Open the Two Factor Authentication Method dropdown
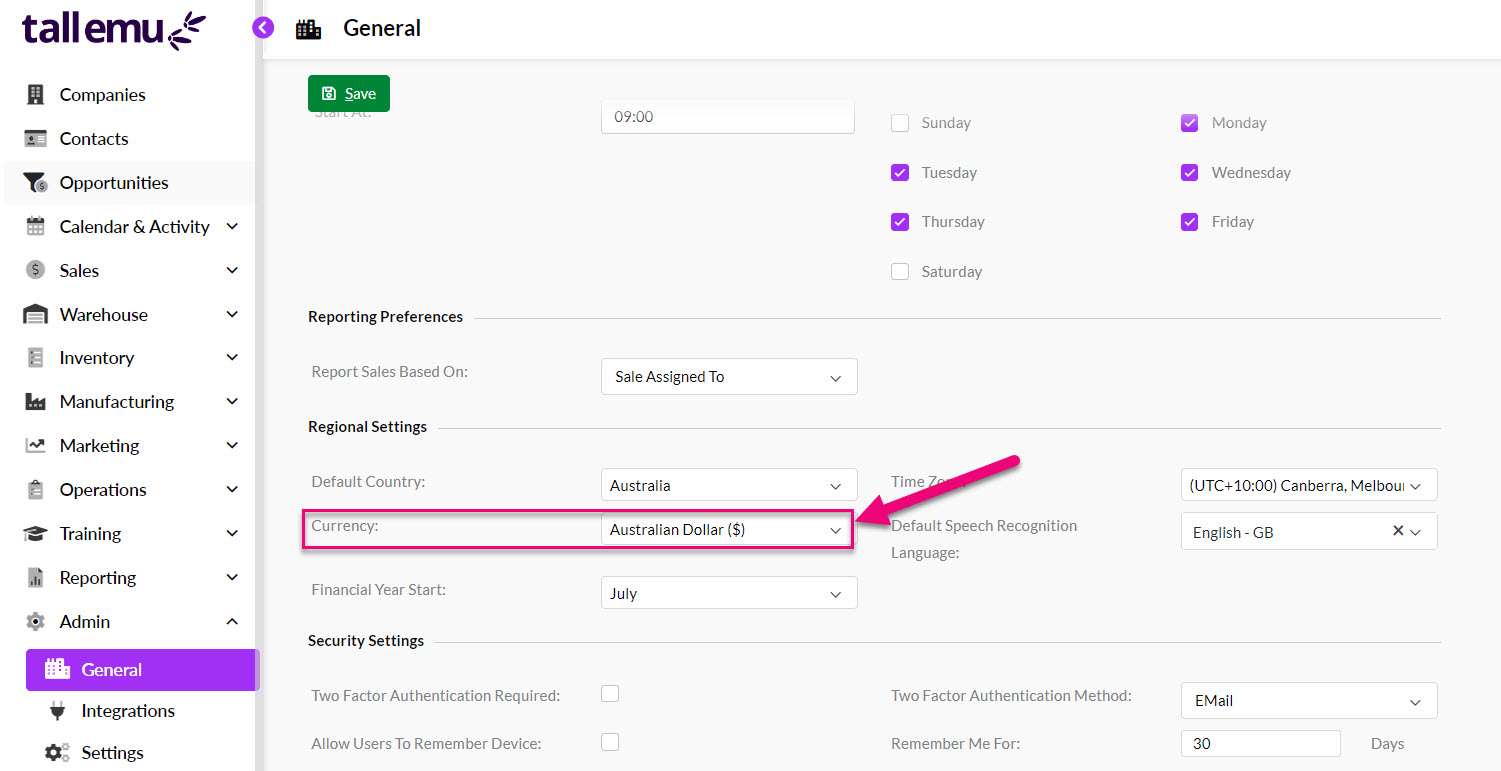Viewport: 1501px width, 771px height. pos(1309,701)
